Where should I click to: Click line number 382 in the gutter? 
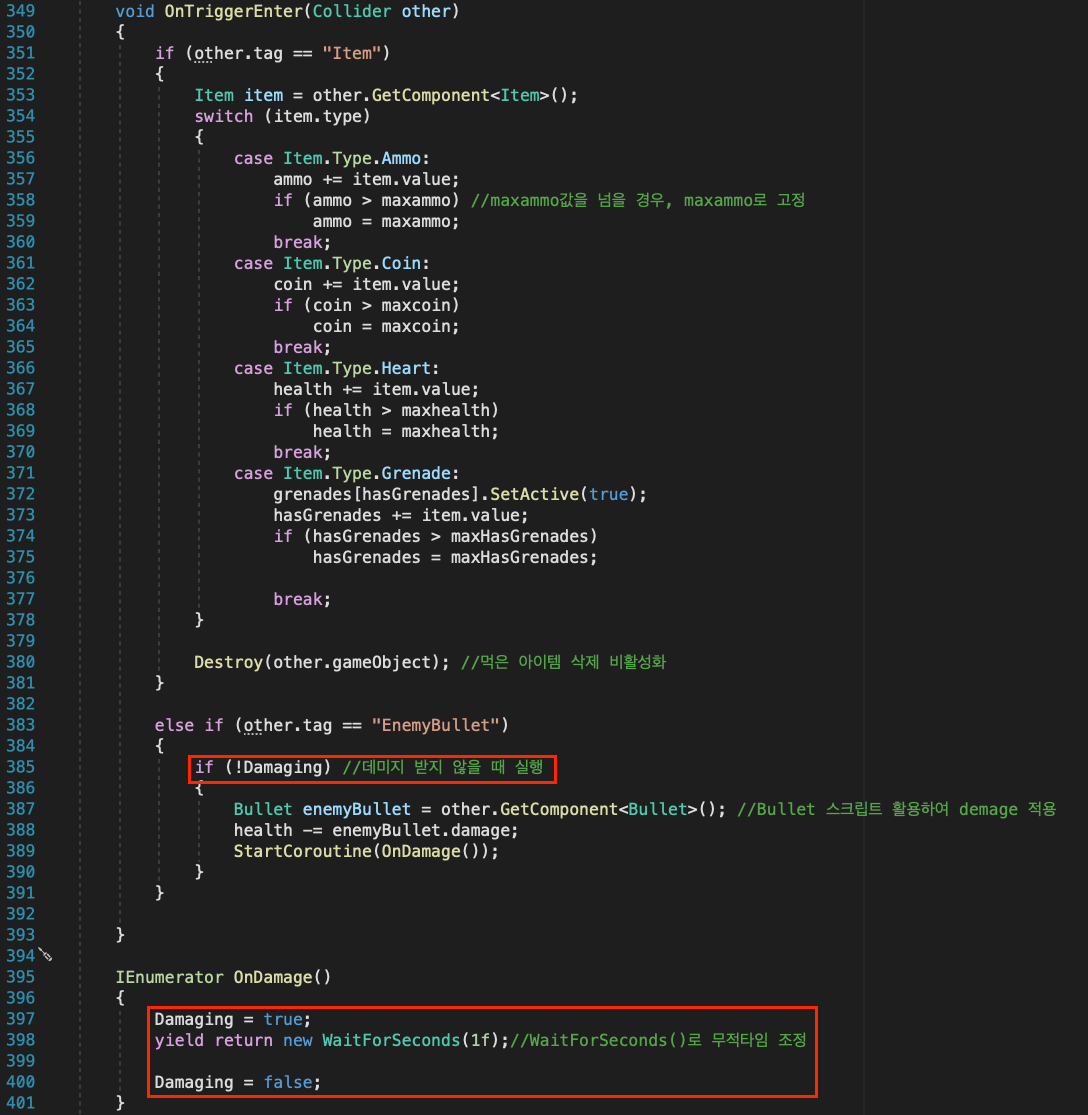tap(21, 704)
